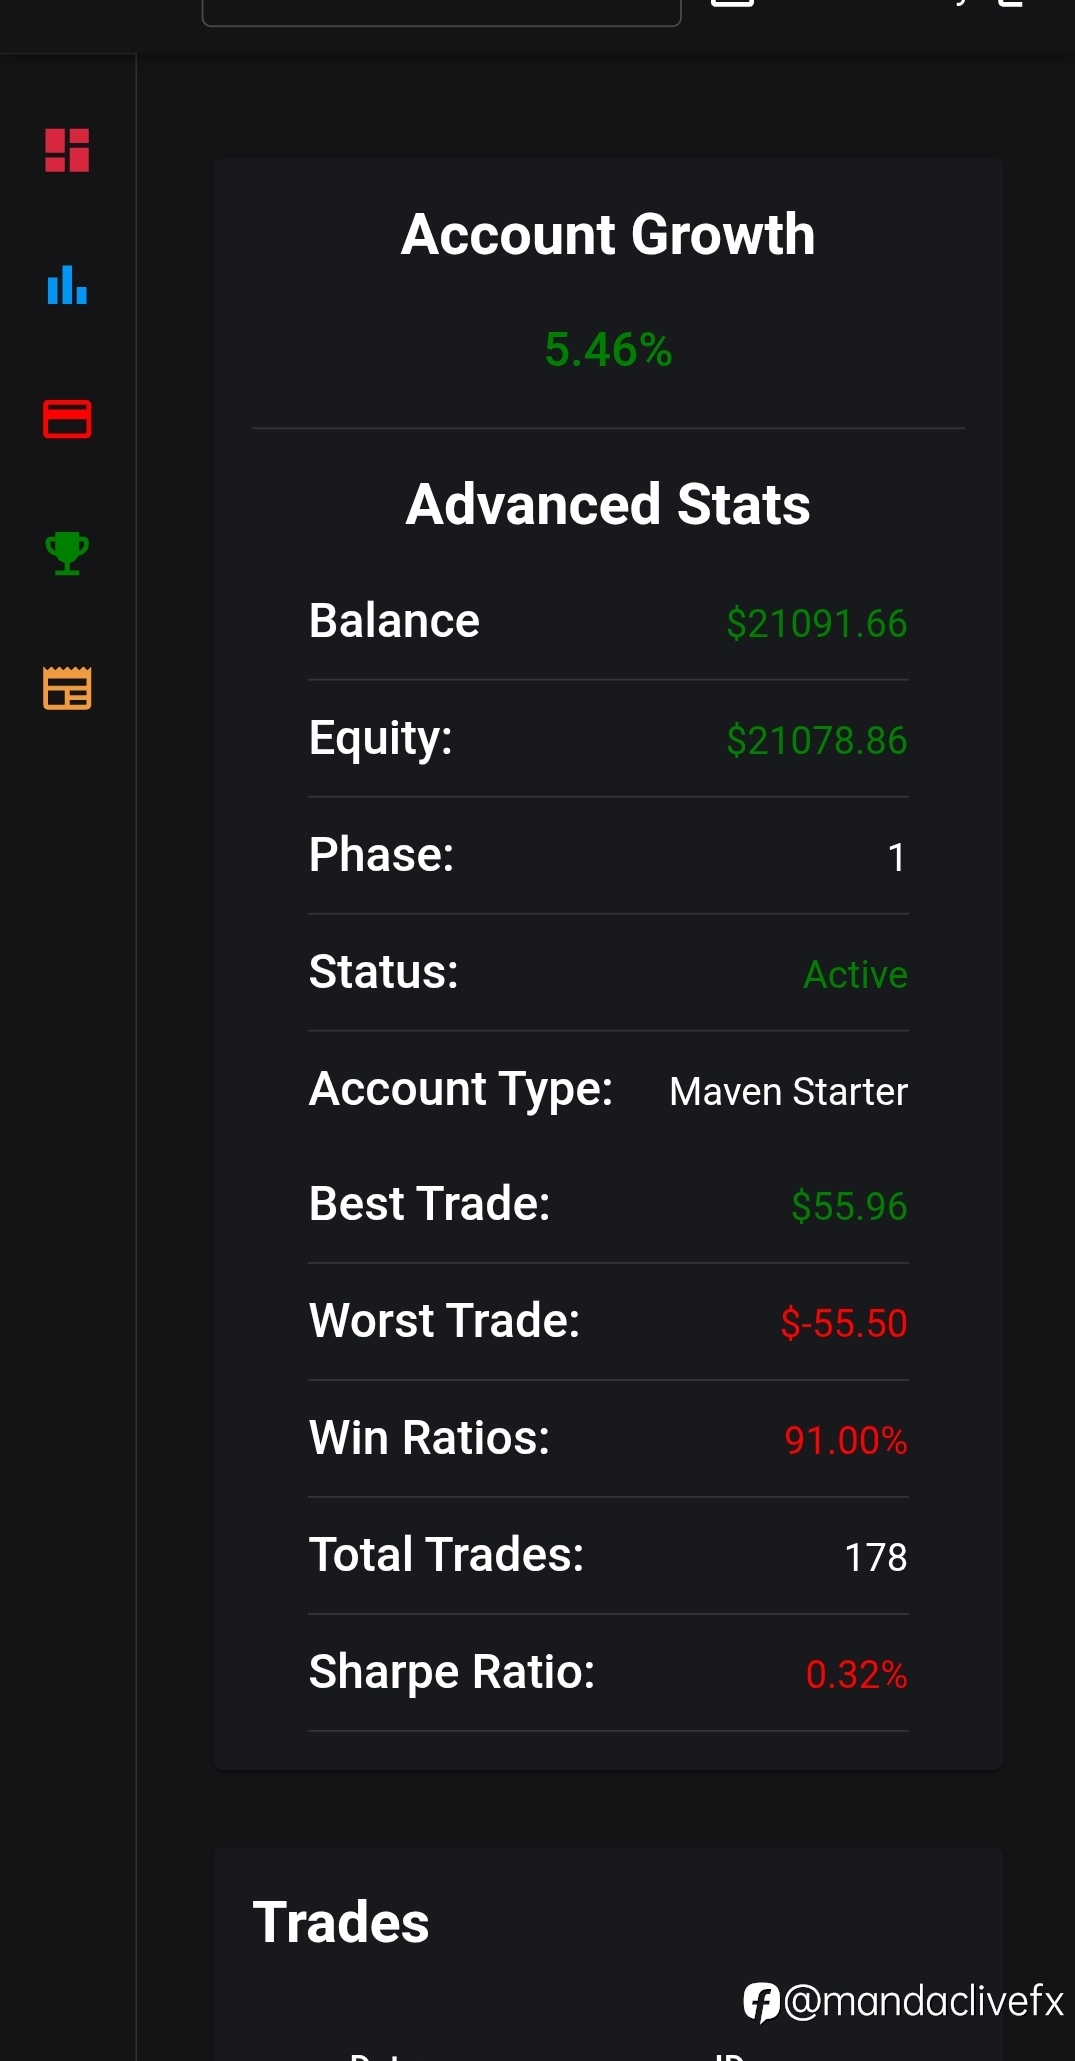The image size is (1075, 2061).
Task: Click the Win Ratios 91.00% value
Action: [846, 1440]
